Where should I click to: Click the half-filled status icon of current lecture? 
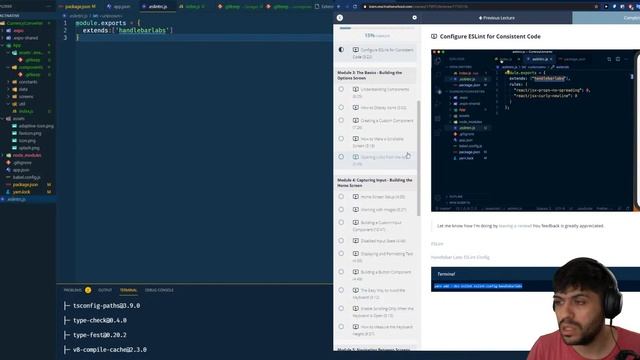pyautogui.click(x=341, y=49)
